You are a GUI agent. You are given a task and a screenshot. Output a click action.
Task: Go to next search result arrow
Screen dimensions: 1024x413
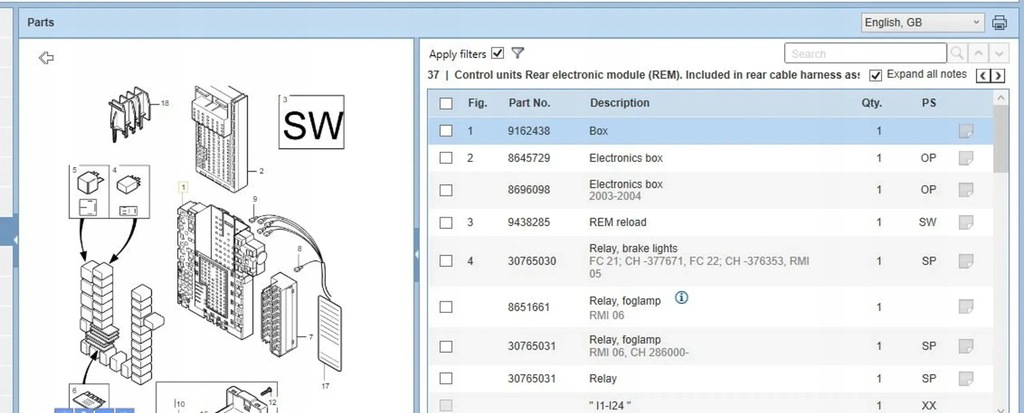coord(999,54)
